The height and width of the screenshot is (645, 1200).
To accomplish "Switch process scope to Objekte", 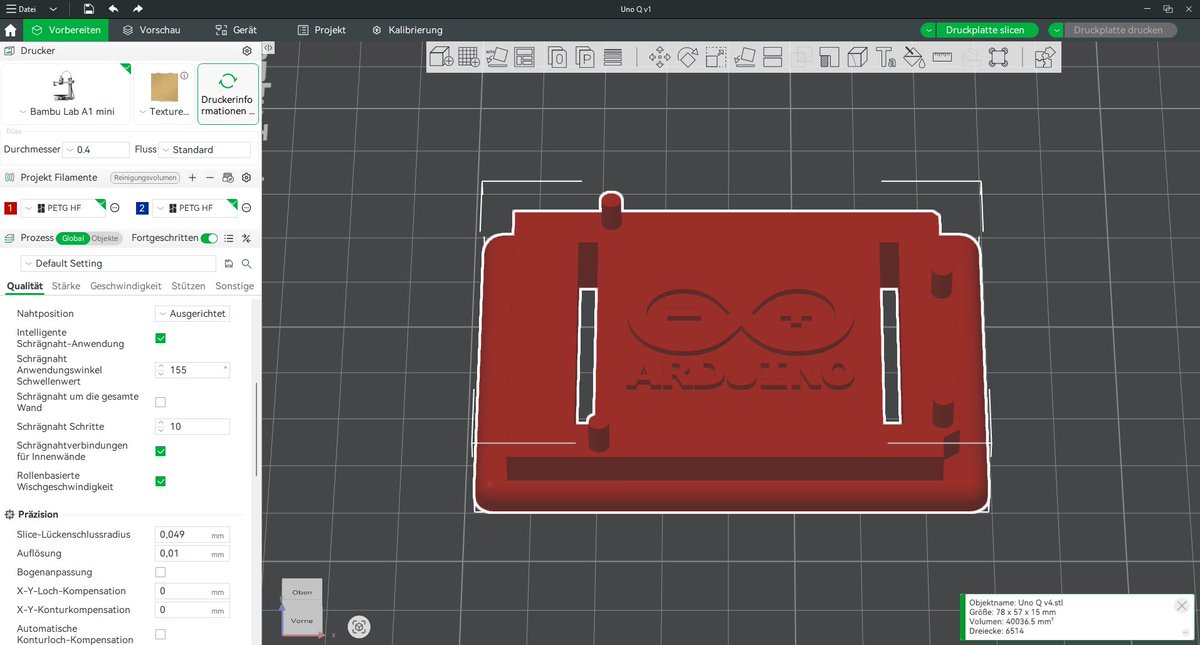I will (x=104, y=238).
